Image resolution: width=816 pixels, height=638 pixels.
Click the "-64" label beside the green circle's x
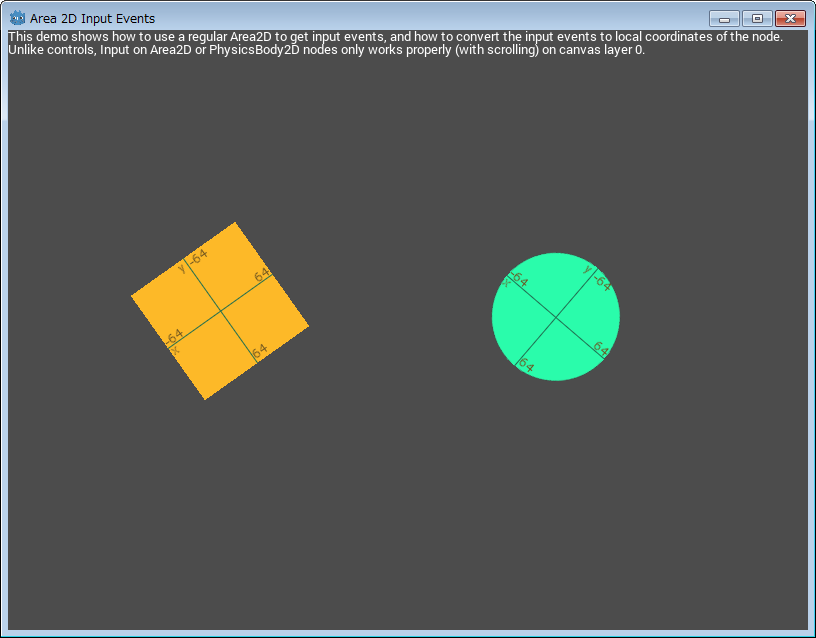click(519, 279)
